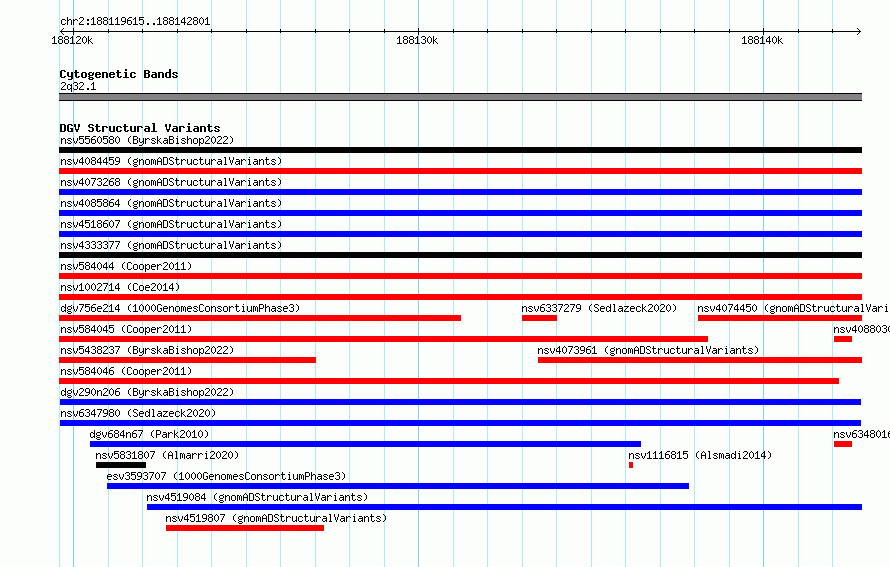Open variant nsv584045 (Cooper2011) label
890x567 pixels.
pos(126,329)
